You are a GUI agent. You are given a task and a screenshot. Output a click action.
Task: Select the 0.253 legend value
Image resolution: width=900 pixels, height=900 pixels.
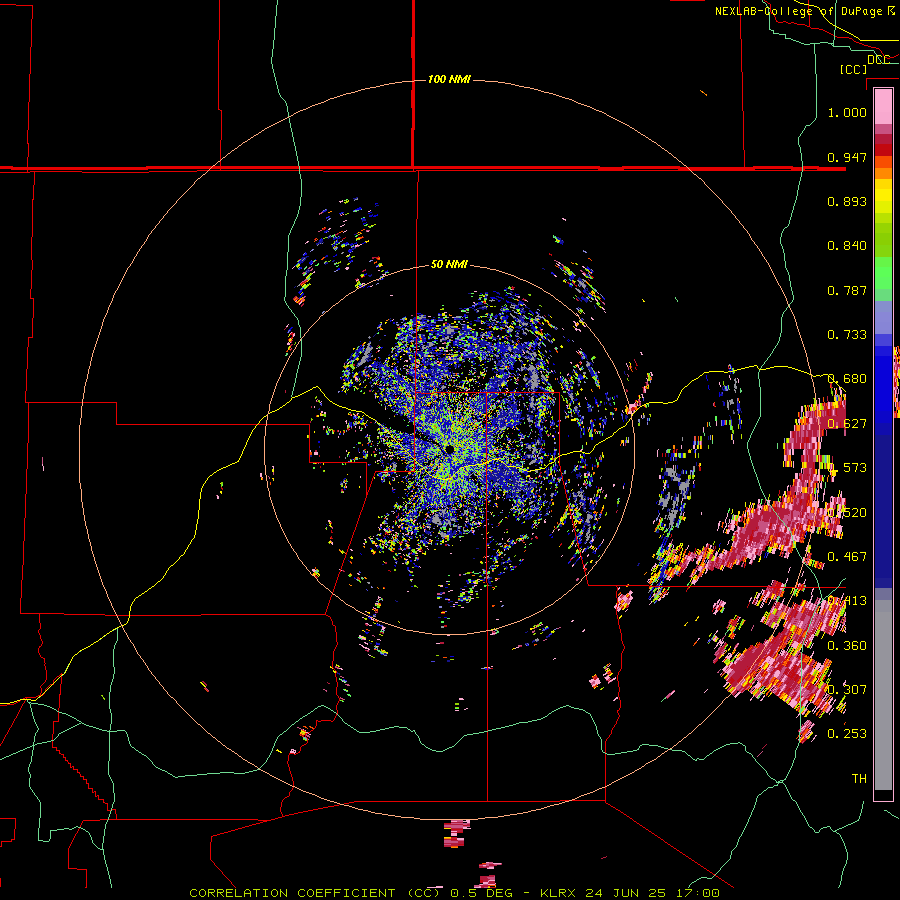847,734
